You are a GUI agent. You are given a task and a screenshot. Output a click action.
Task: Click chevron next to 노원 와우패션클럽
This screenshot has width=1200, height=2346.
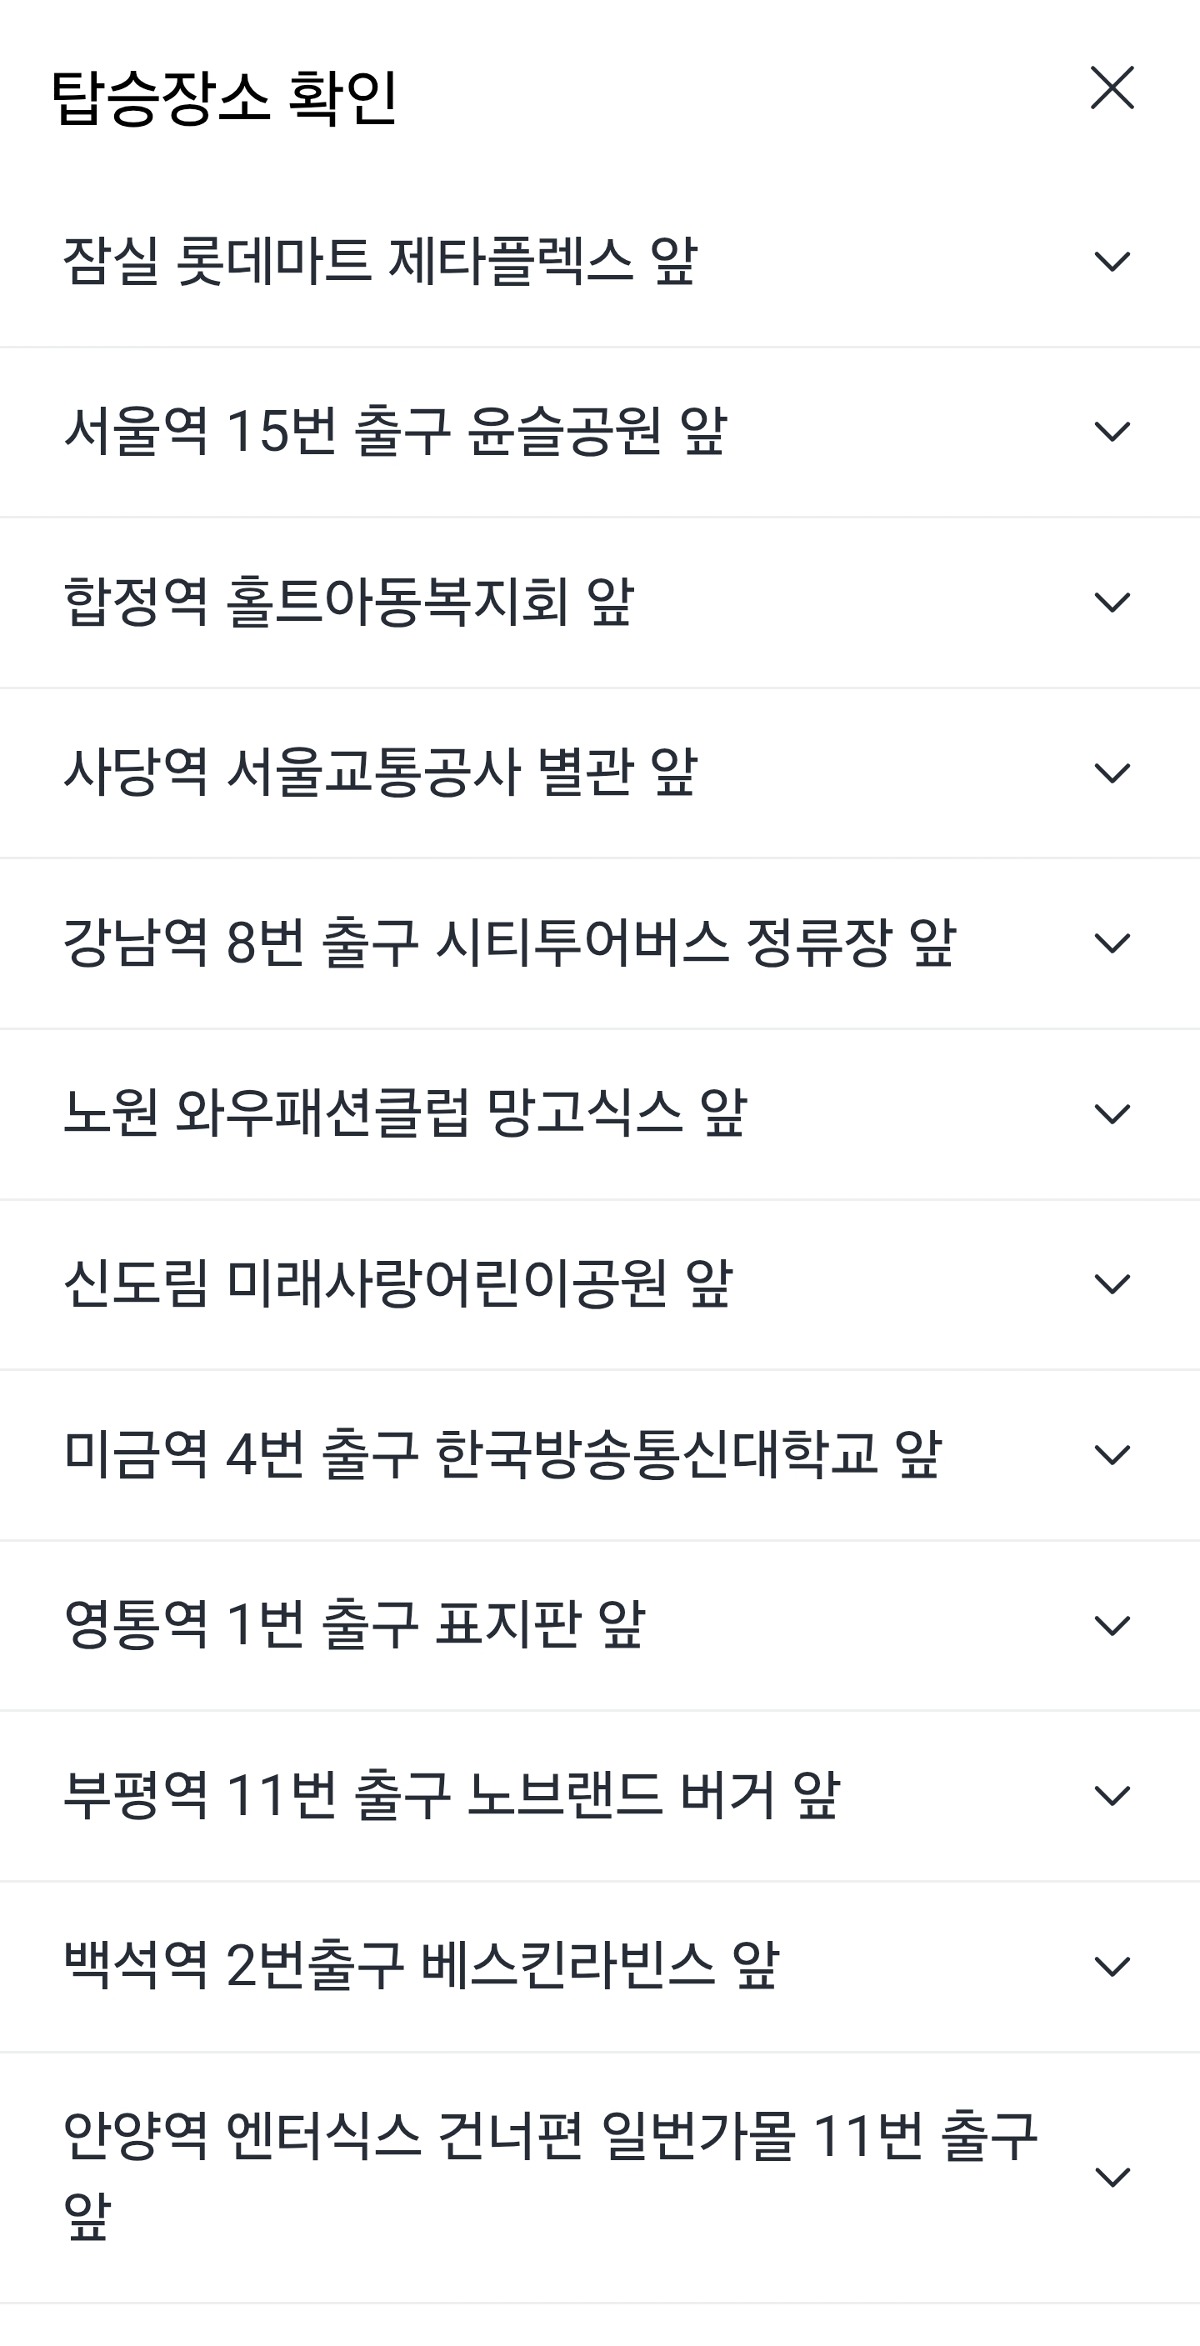pos(1112,1114)
